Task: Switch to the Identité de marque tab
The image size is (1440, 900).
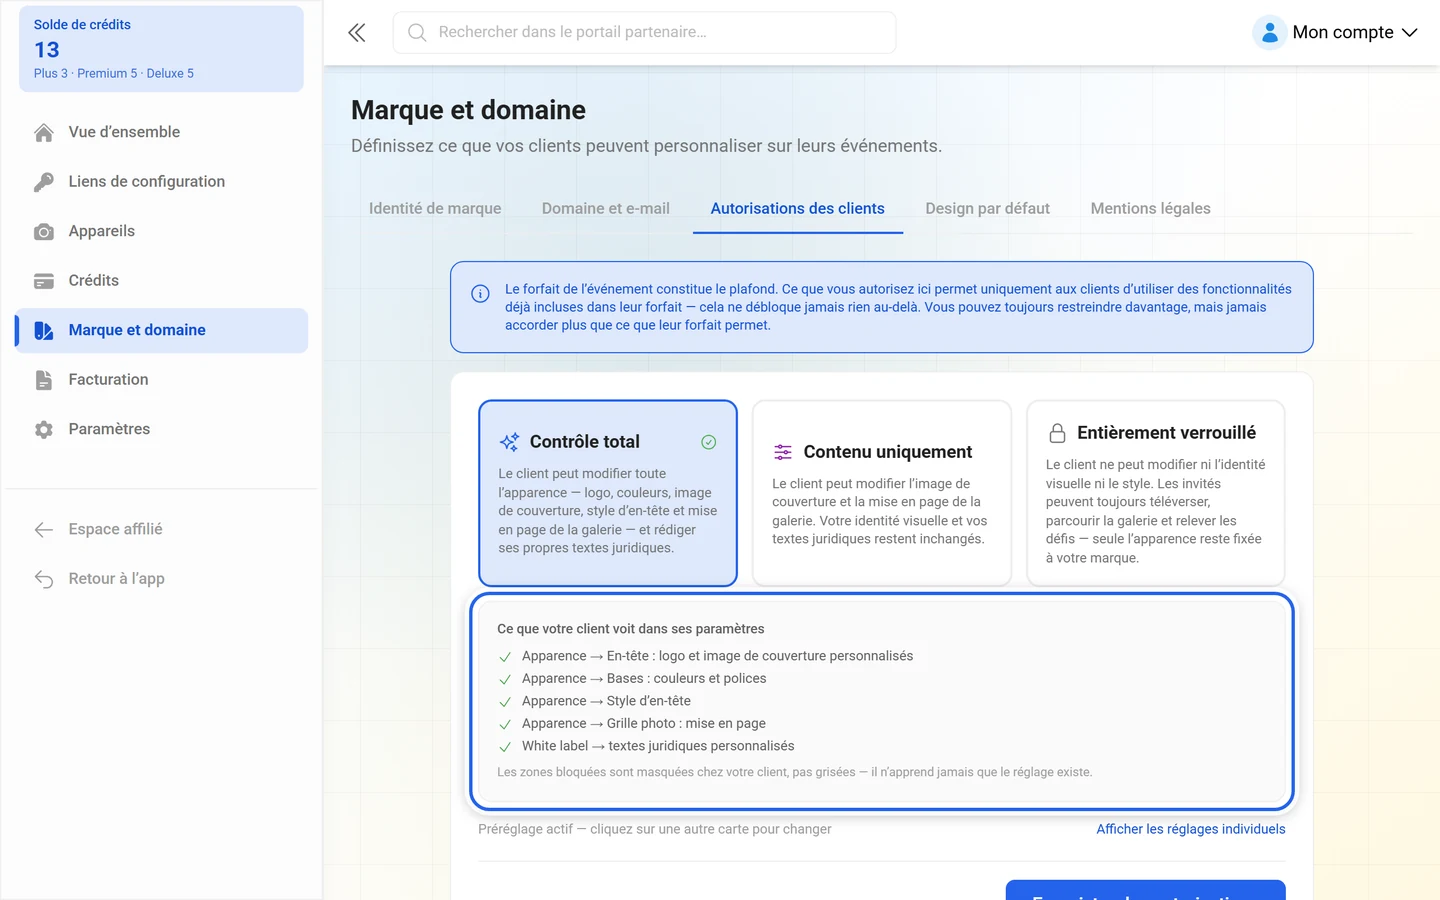Action: pos(435,208)
